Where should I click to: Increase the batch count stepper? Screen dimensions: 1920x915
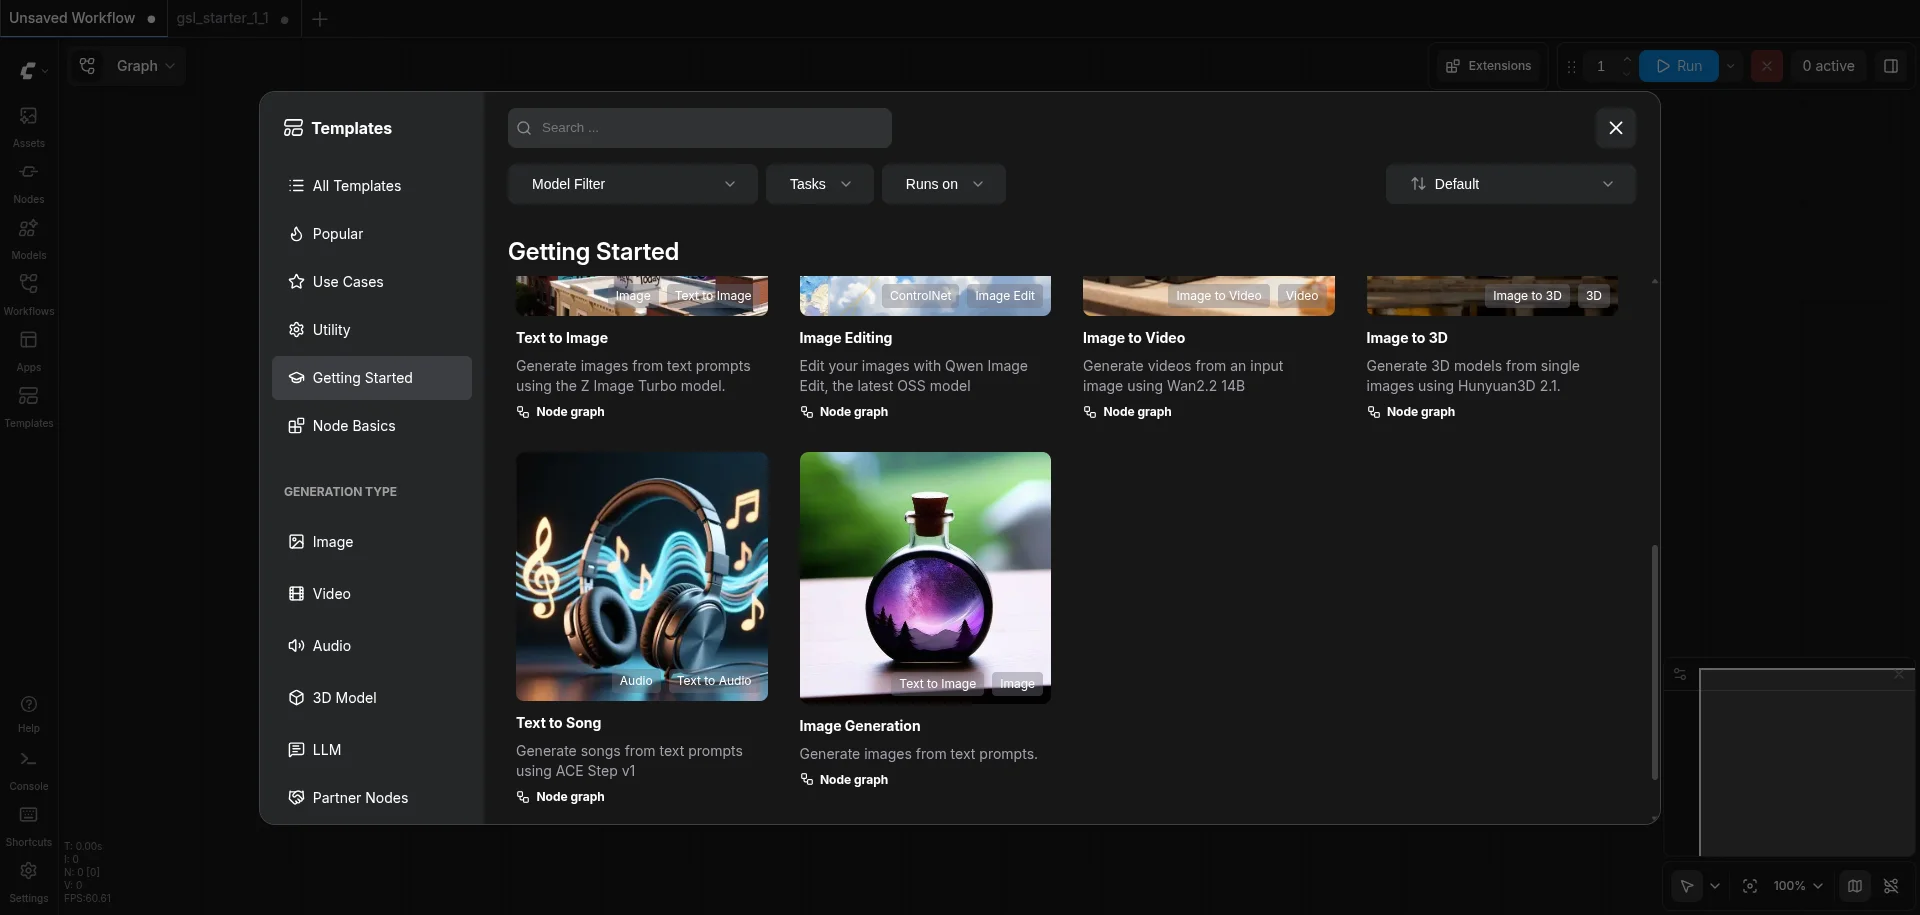coord(1626,59)
